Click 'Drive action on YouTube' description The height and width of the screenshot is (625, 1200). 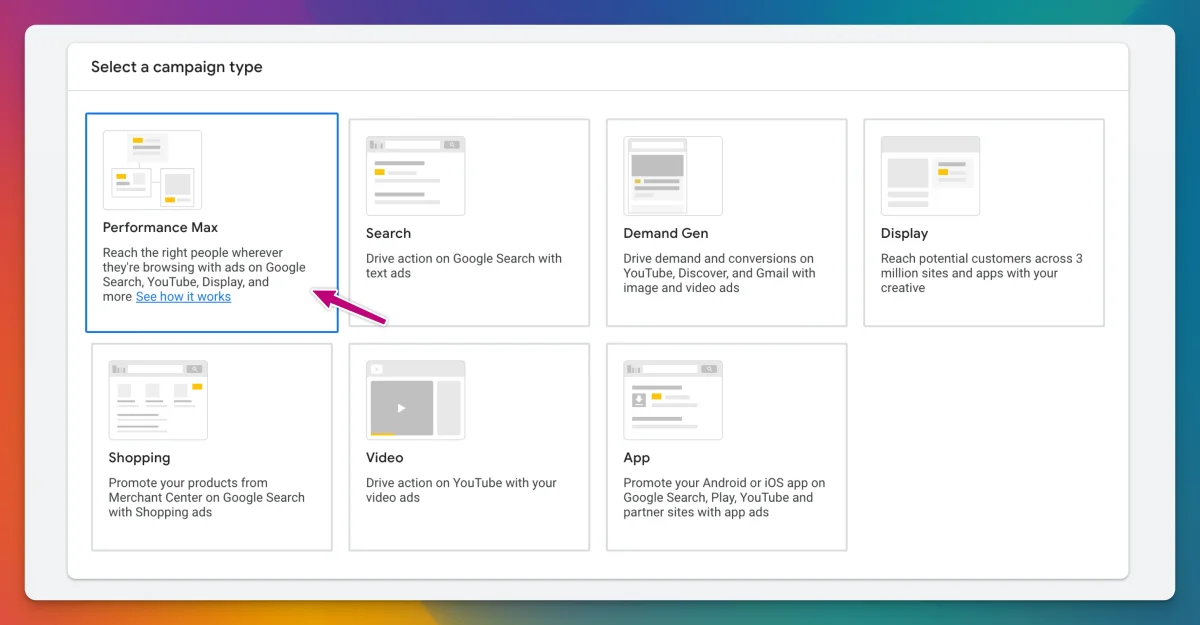point(461,490)
